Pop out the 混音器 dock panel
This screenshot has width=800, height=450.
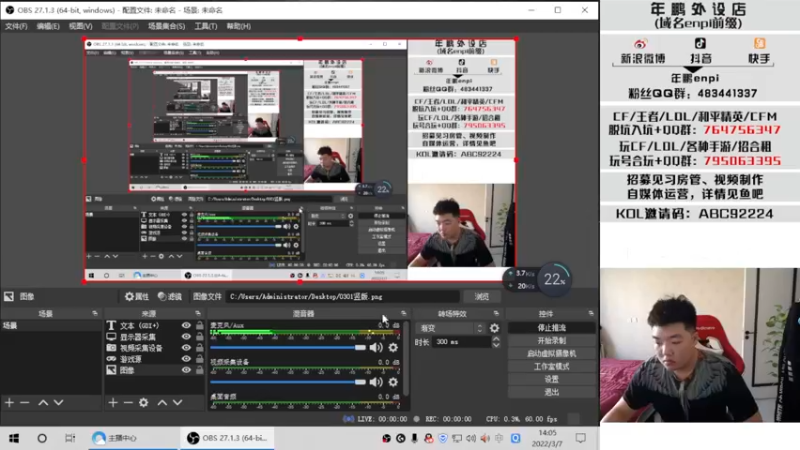click(x=404, y=313)
